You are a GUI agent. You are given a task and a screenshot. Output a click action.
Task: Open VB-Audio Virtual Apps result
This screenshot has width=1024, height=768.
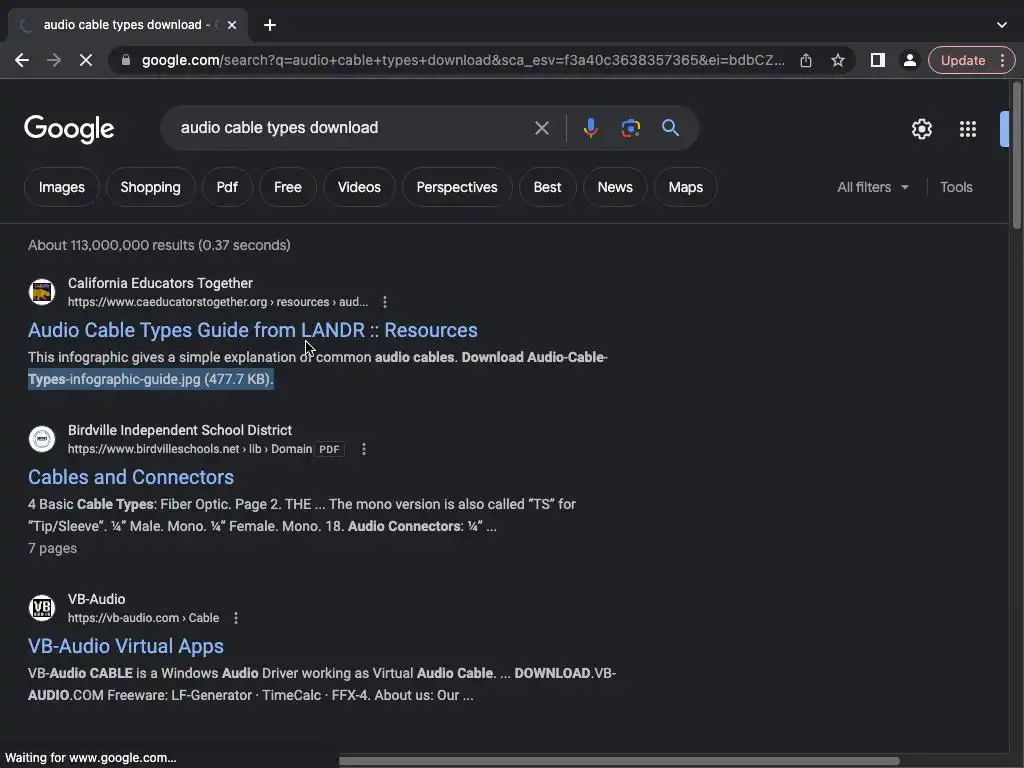tap(125, 647)
